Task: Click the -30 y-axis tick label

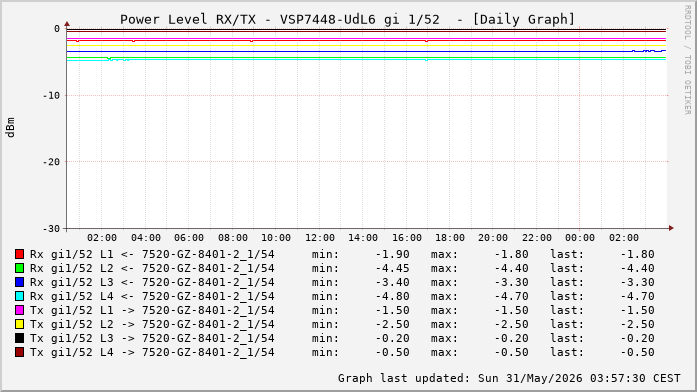Action: click(51, 229)
